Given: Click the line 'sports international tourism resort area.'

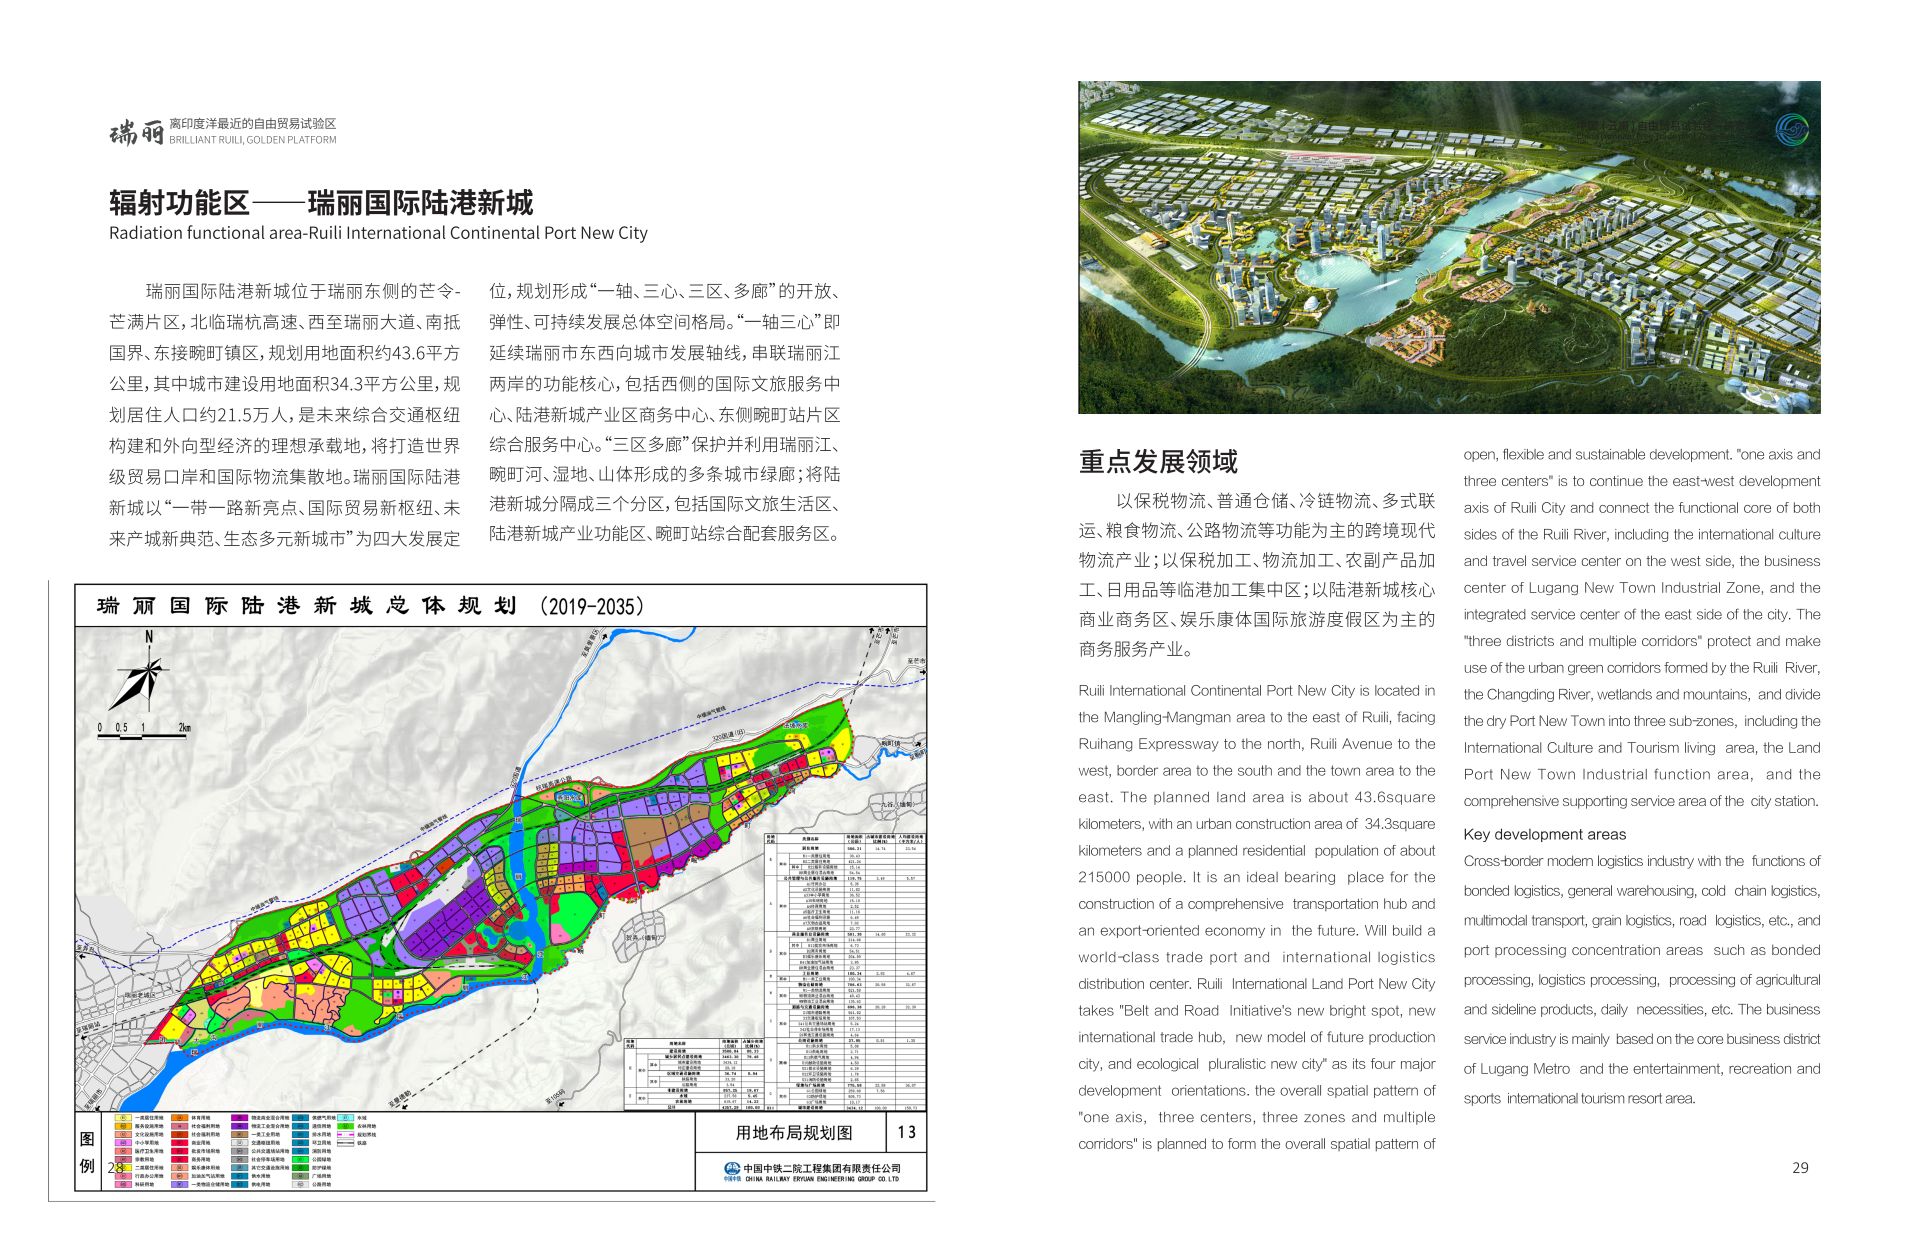Looking at the screenshot, I should [1578, 1098].
